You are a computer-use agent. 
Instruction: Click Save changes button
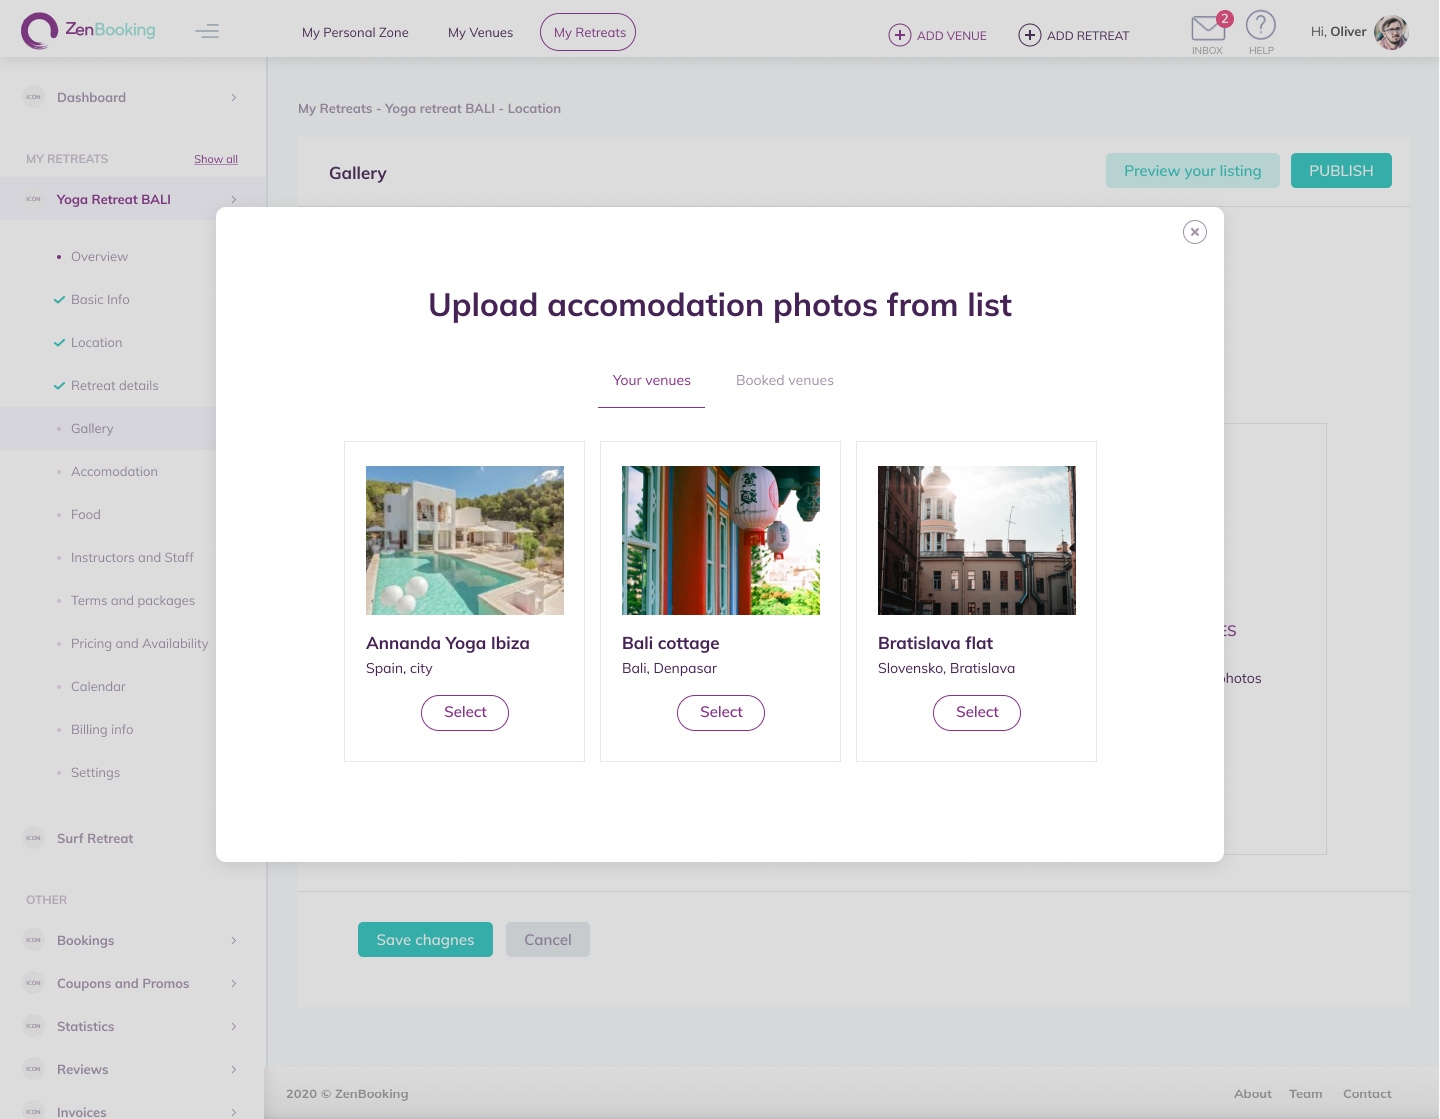425,940
